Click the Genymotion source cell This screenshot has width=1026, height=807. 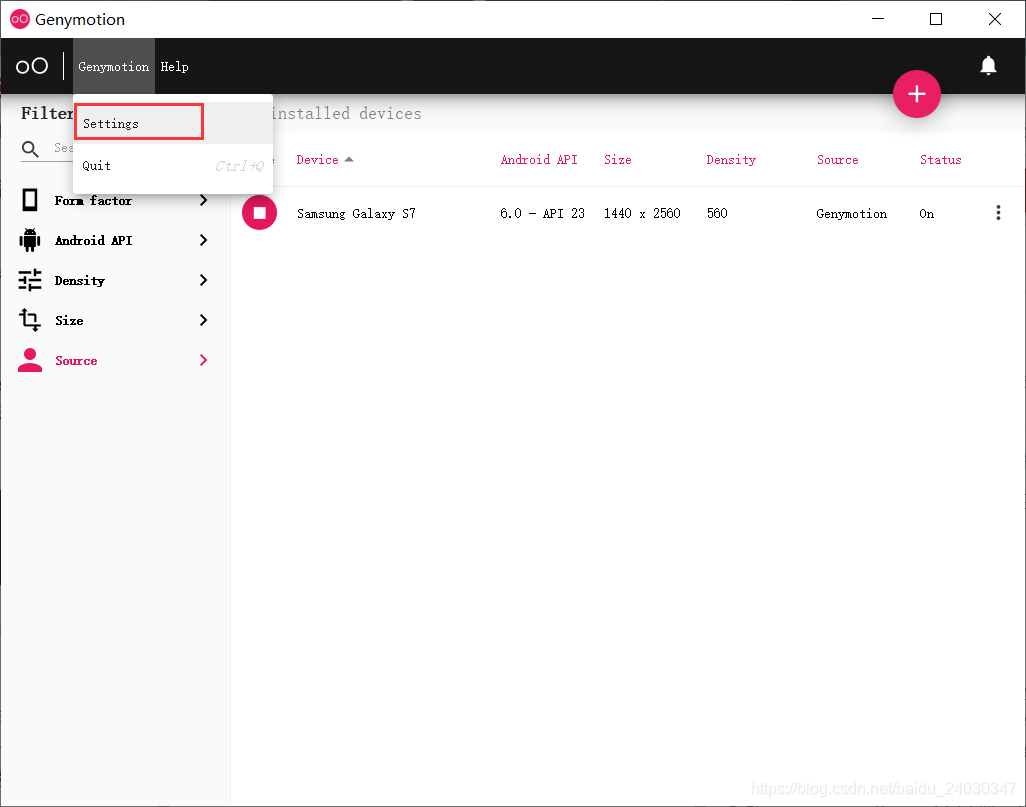[x=851, y=213]
